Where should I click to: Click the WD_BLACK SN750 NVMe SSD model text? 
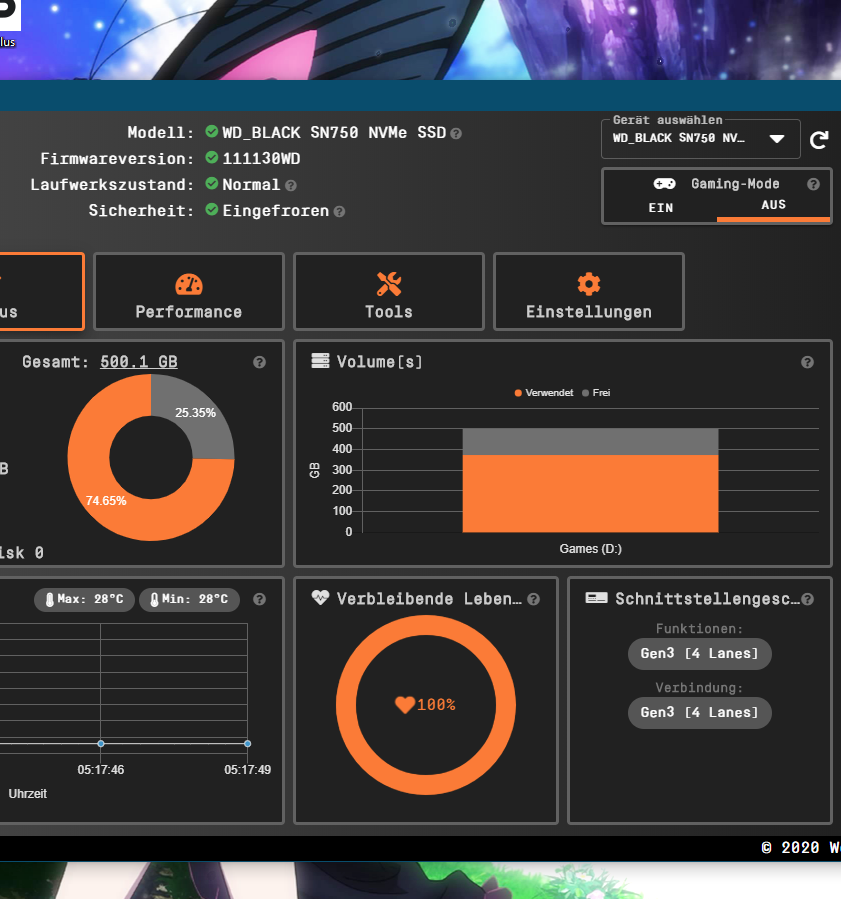pyautogui.click(x=334, y=132)
